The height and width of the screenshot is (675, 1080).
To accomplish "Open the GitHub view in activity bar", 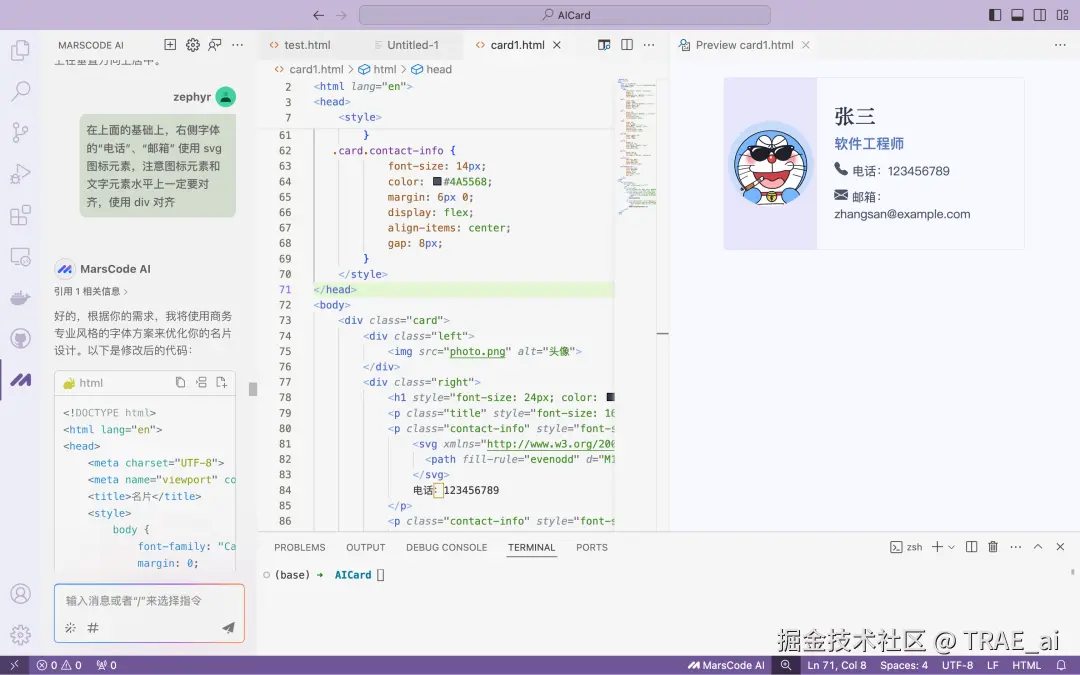I will click(20, 338).
